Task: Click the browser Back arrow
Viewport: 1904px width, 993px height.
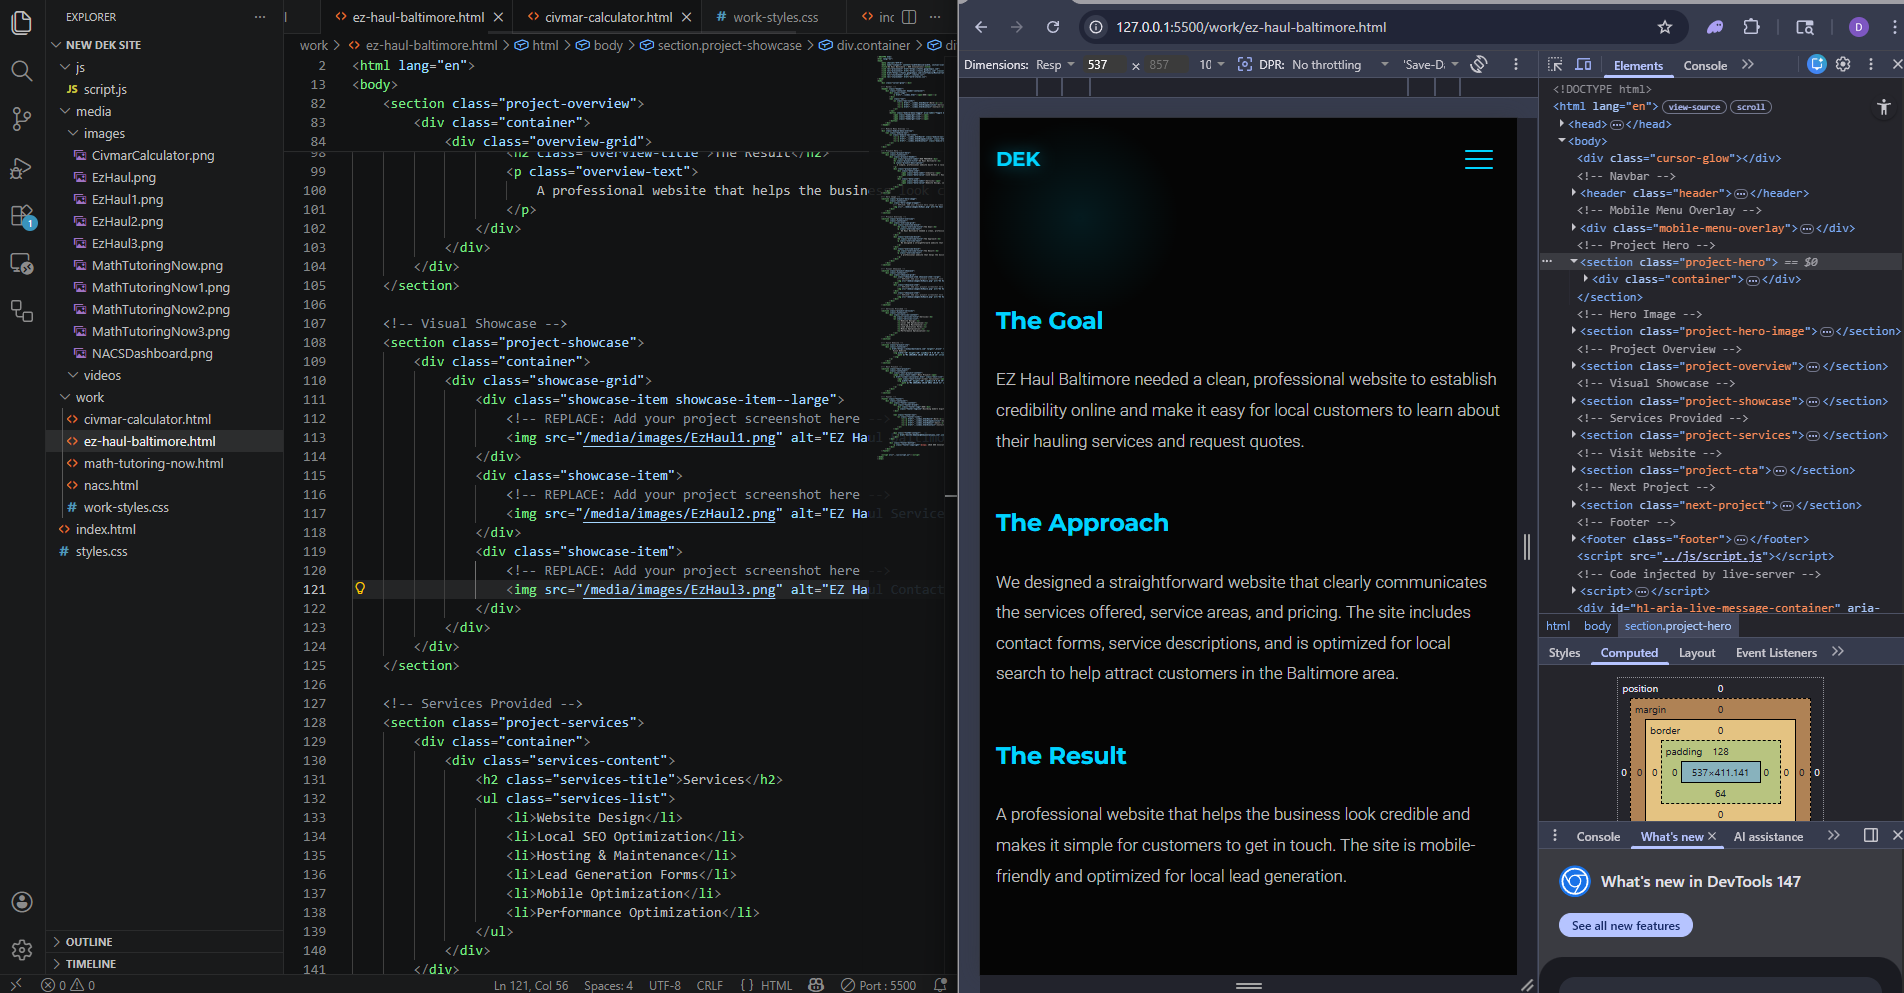Action: click(981, 27)
